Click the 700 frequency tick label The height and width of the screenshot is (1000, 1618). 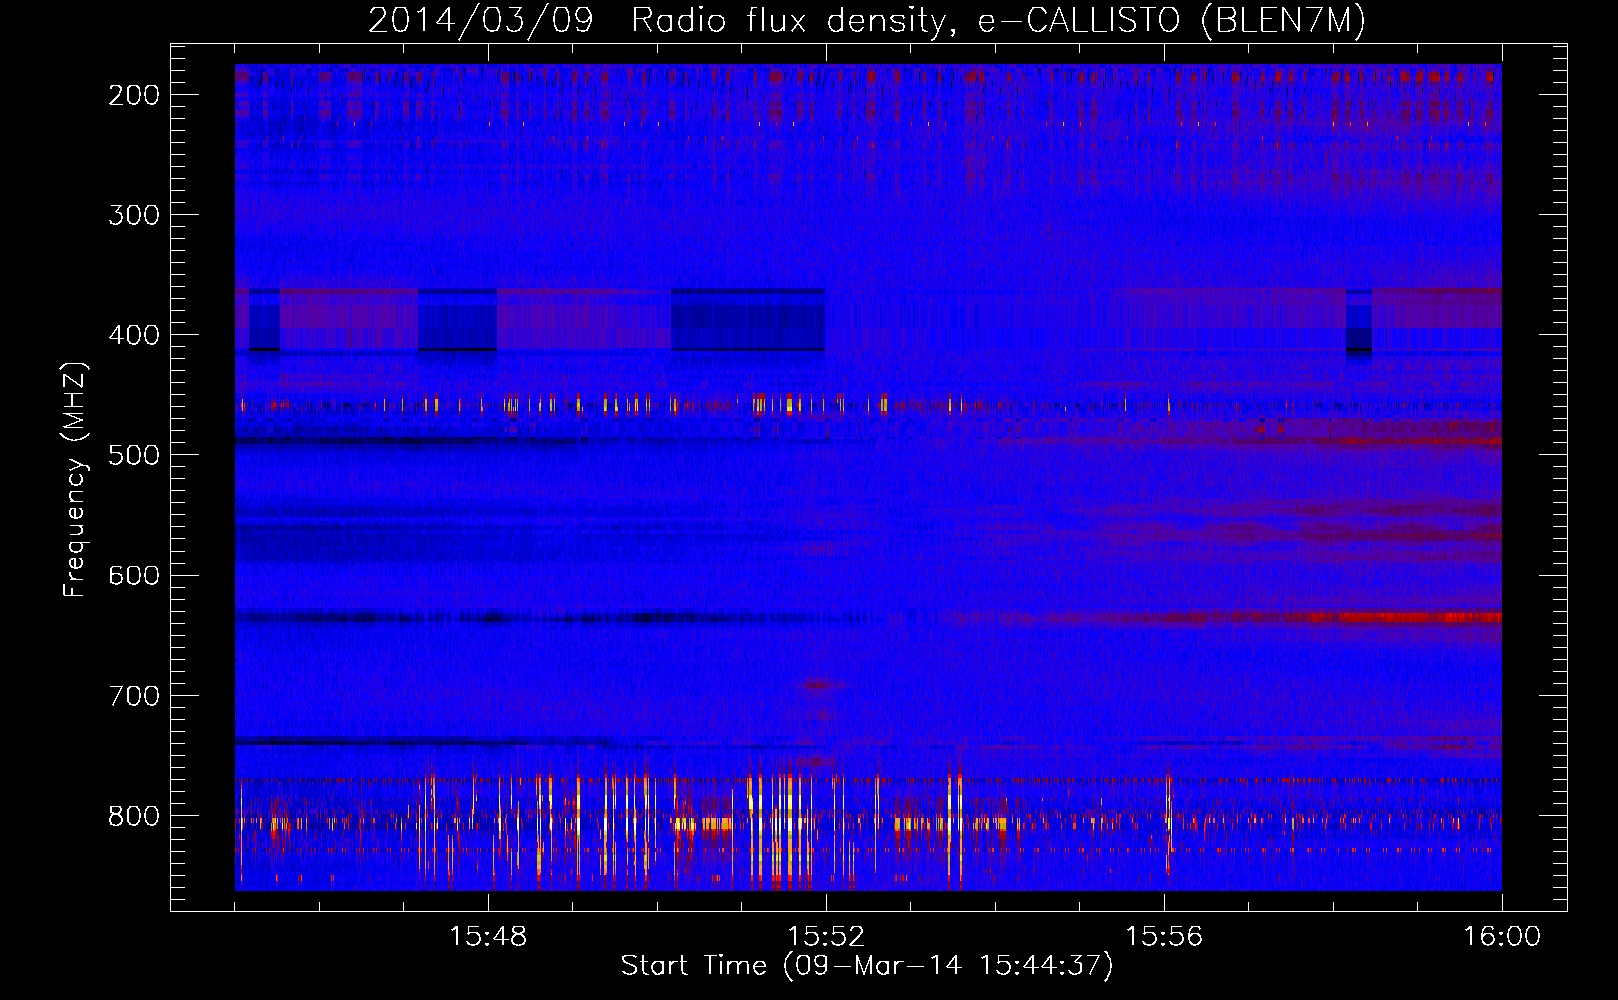coord(134,695)
